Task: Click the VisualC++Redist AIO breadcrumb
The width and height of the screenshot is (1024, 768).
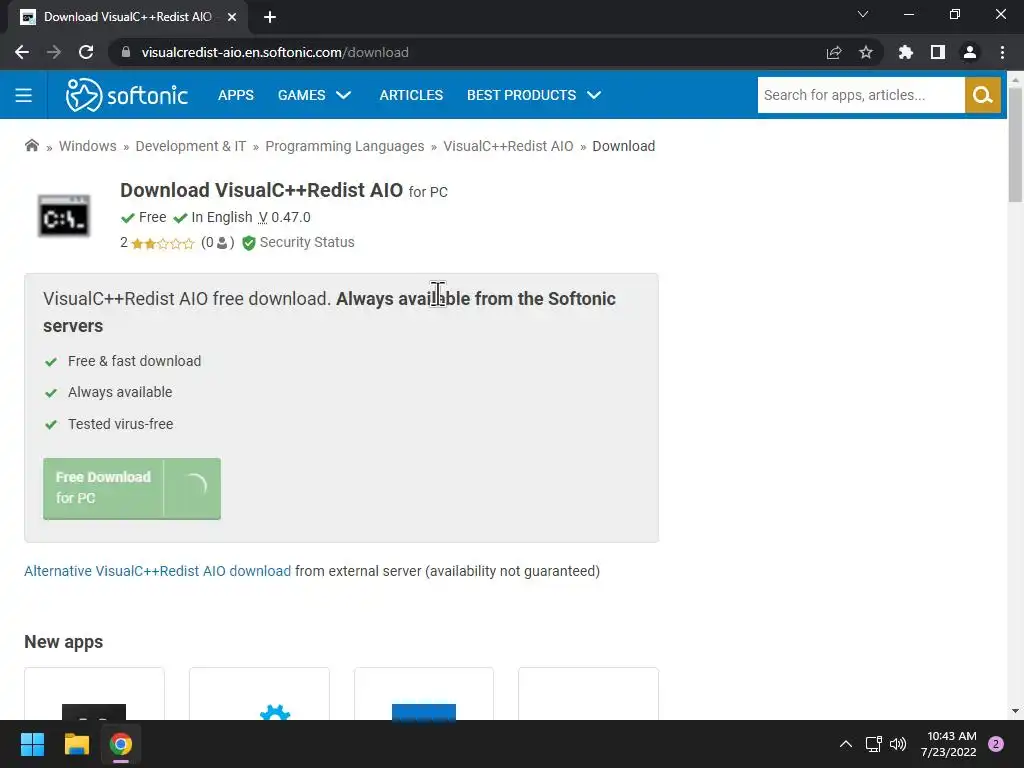Action: (508, 146)
